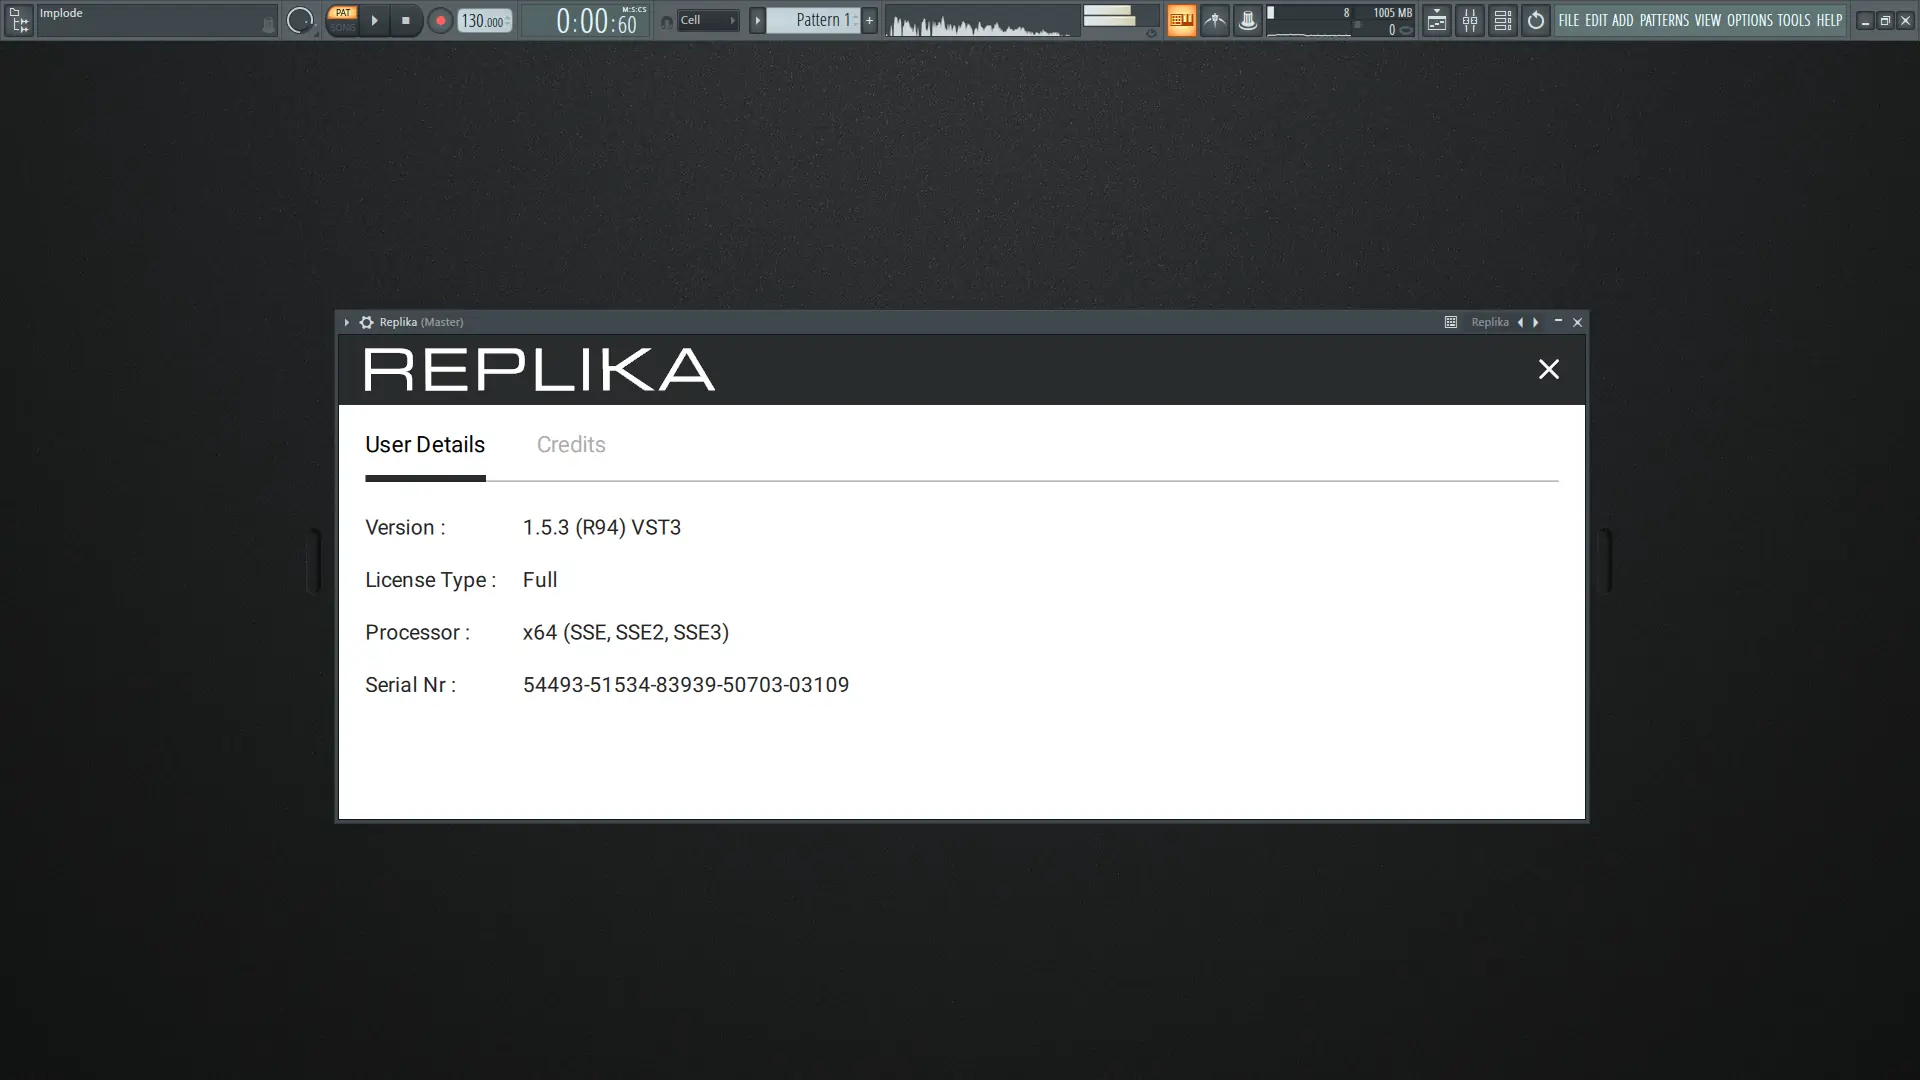Open Replika plugin options gear icon
Screen dimensions: 1920x1080
366,322
